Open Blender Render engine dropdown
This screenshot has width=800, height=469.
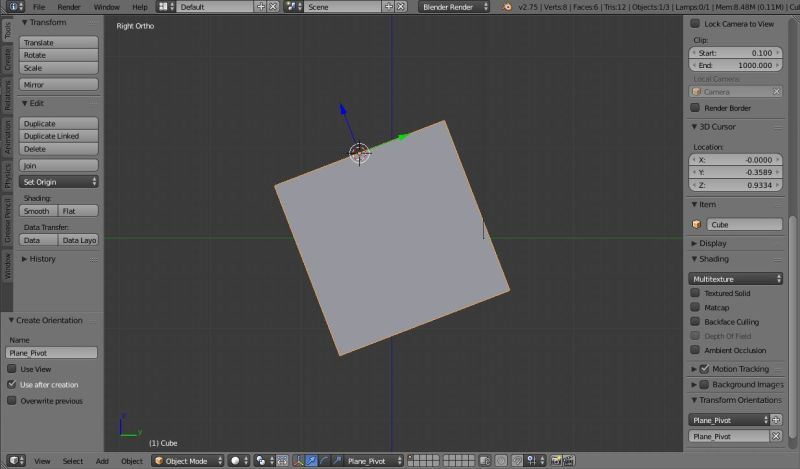pyautogui.click(x=454, y=7)
